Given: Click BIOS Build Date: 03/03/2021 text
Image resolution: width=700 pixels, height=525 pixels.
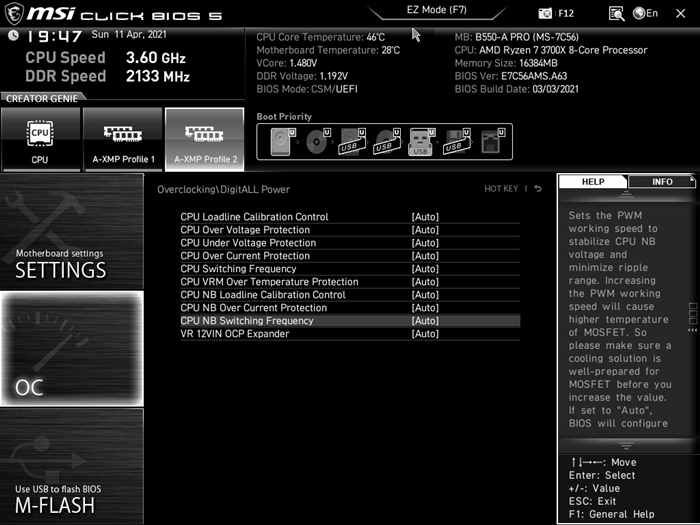Looking at the screenshot, I should click(x=517, y=89).
